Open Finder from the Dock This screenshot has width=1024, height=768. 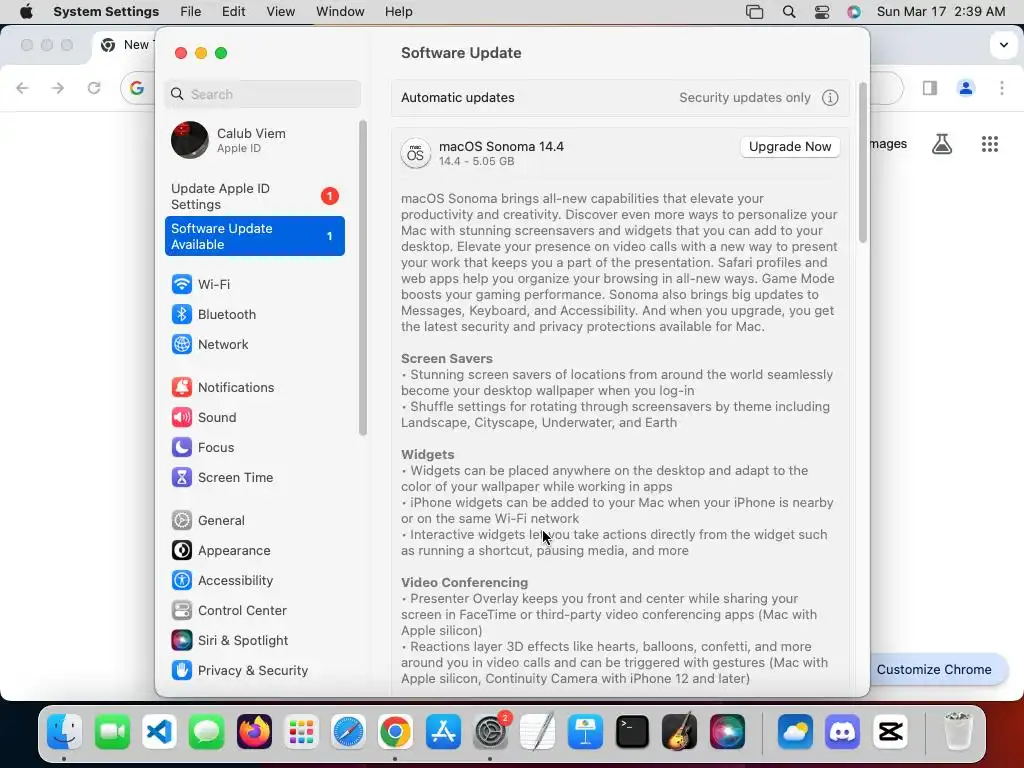65,731
